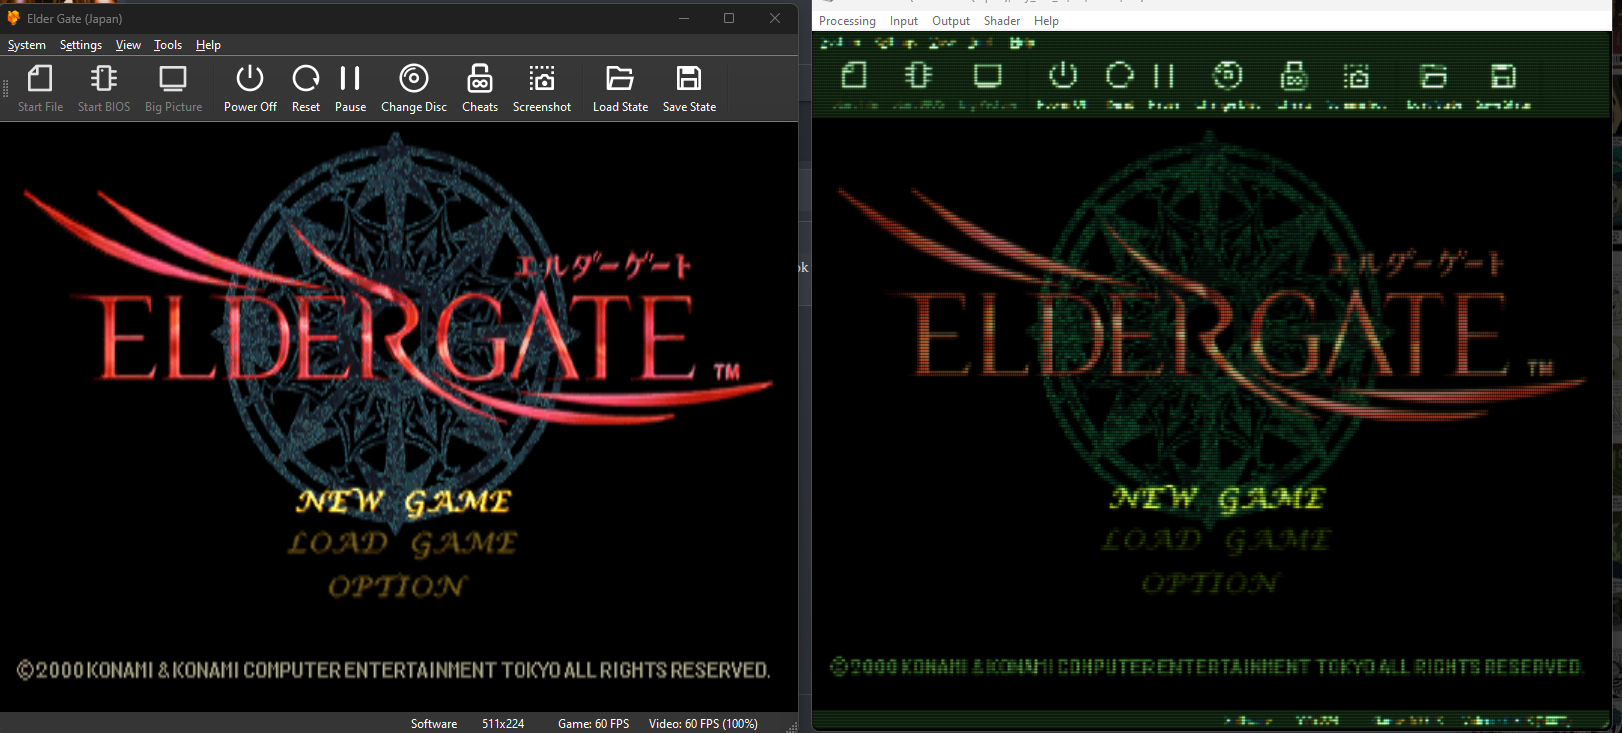Minimize the DuckStation window
This screenshot has height=733, width=1622.
[x=684, y=18]
